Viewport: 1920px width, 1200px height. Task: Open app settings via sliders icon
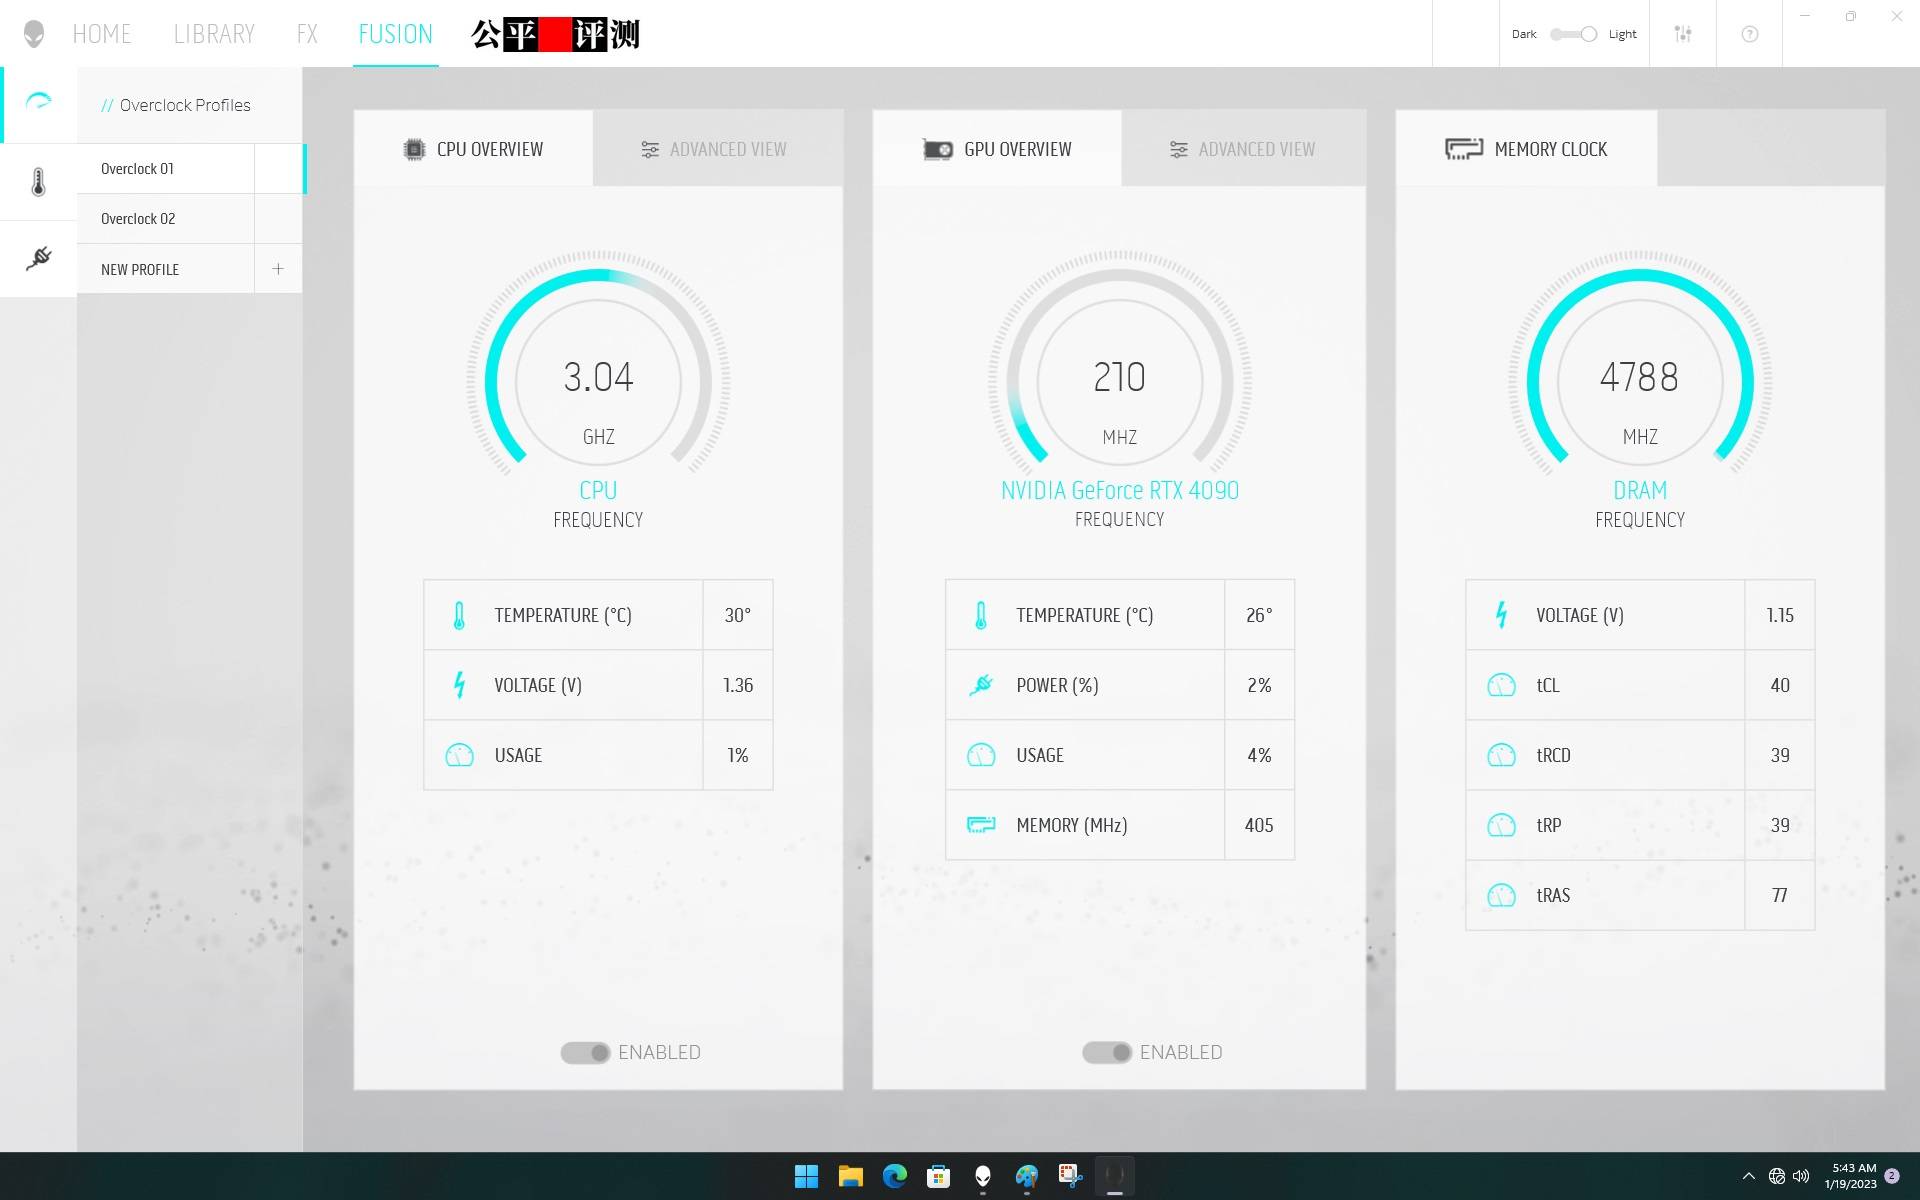click(x=1683, y=33)
